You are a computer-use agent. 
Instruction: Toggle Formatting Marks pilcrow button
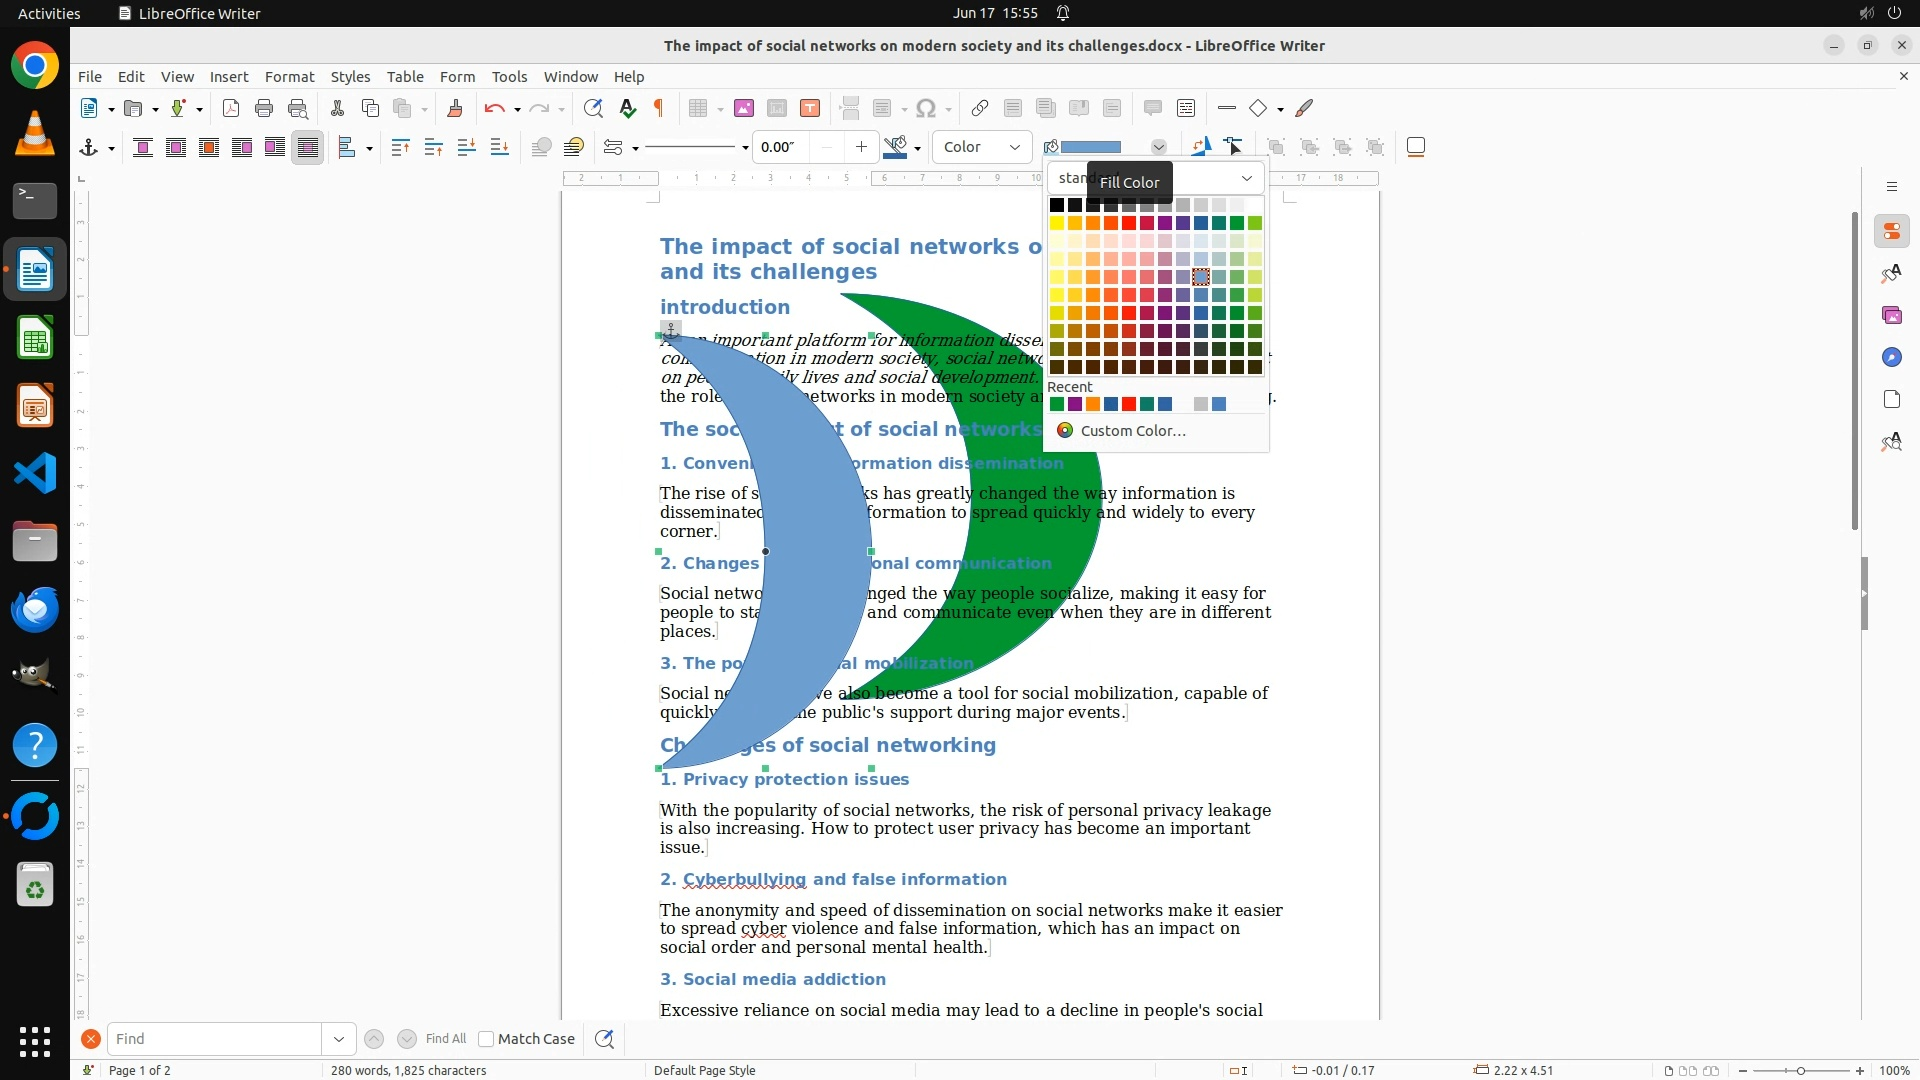[659, 108]
